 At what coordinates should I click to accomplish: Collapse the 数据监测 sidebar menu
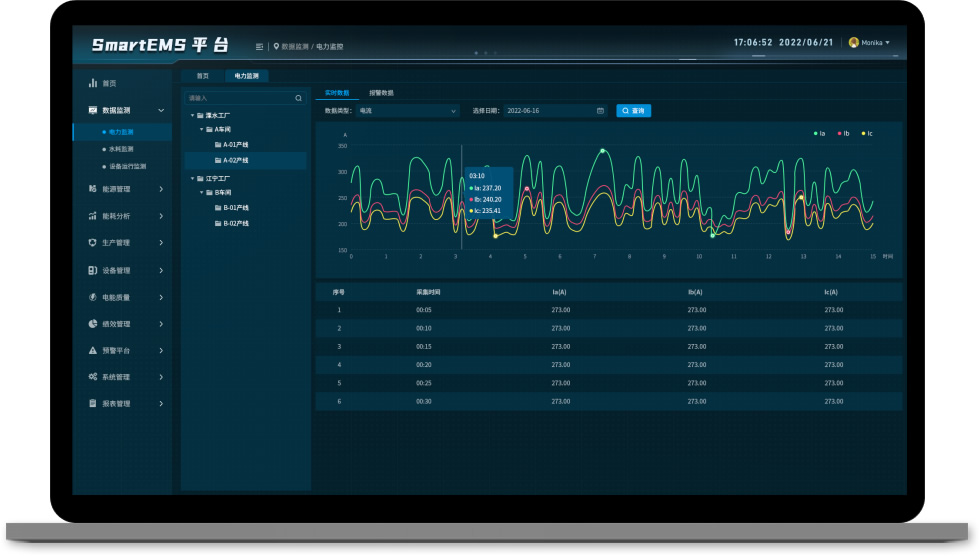click(161, 110)
